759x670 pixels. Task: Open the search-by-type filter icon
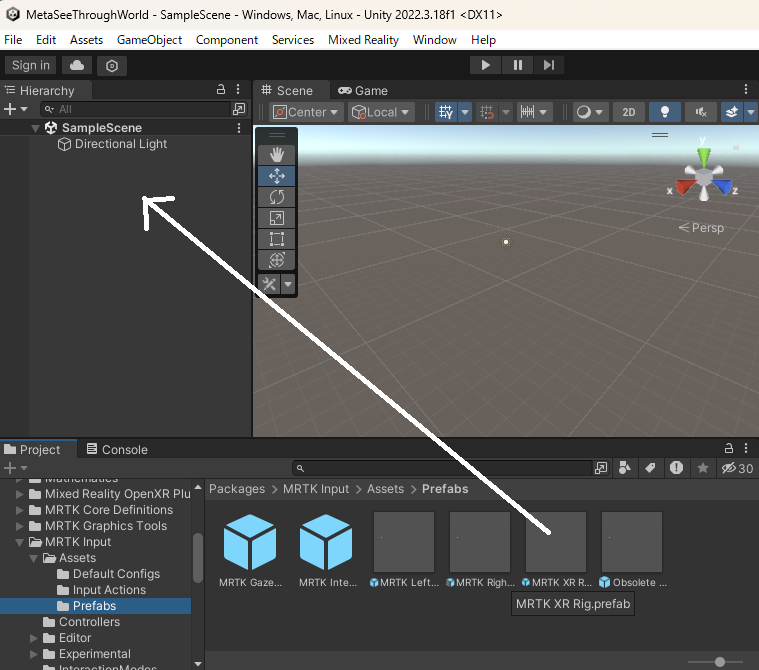[624, 468]
